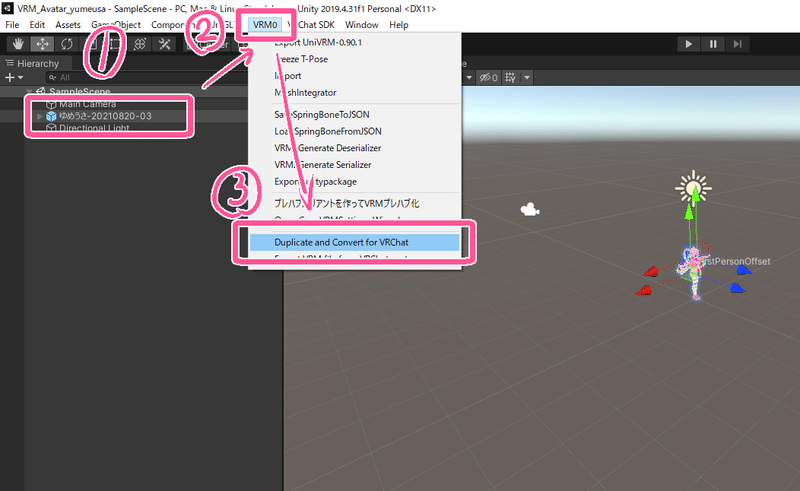Image resolution: width=800 pixels, height=491 pixels.
Task: Choose Duplicate and Convert for VRChat
Action: tap(355, 242)
